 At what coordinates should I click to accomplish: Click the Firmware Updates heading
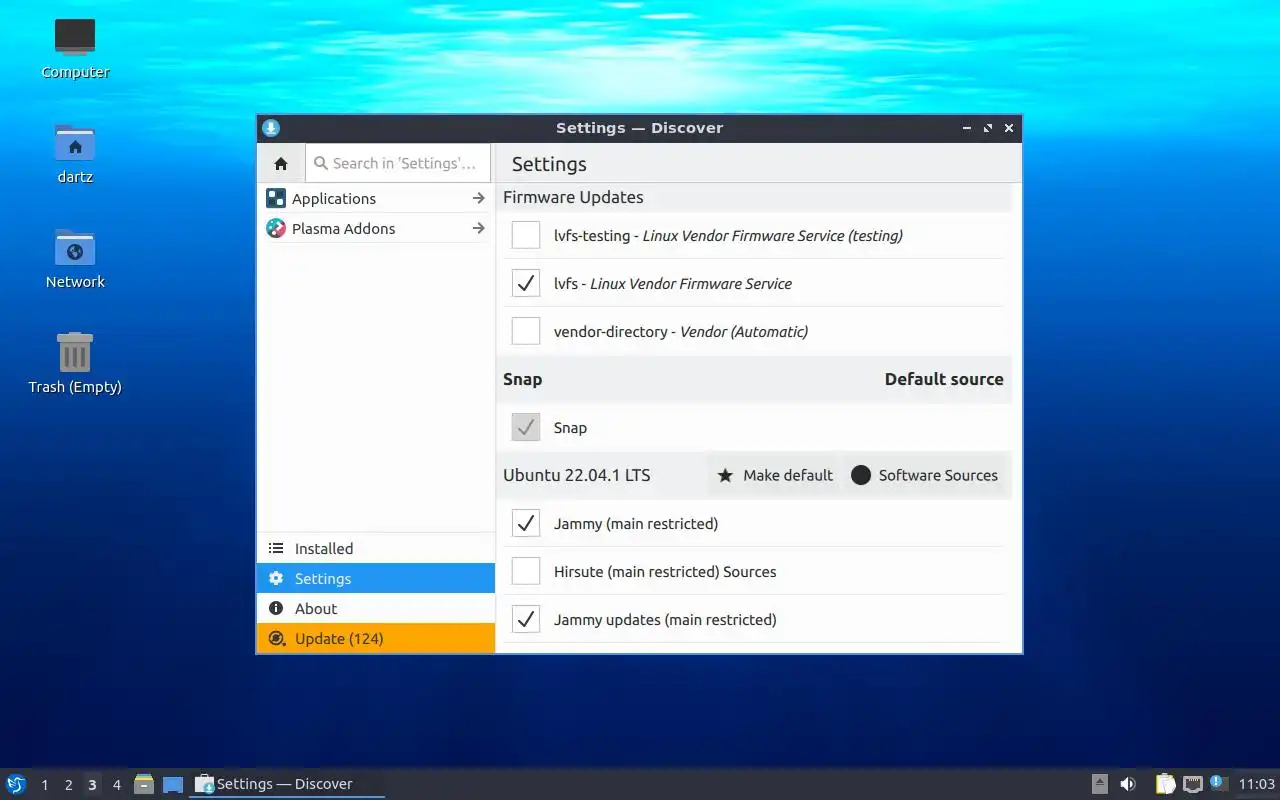coord(573,197)
